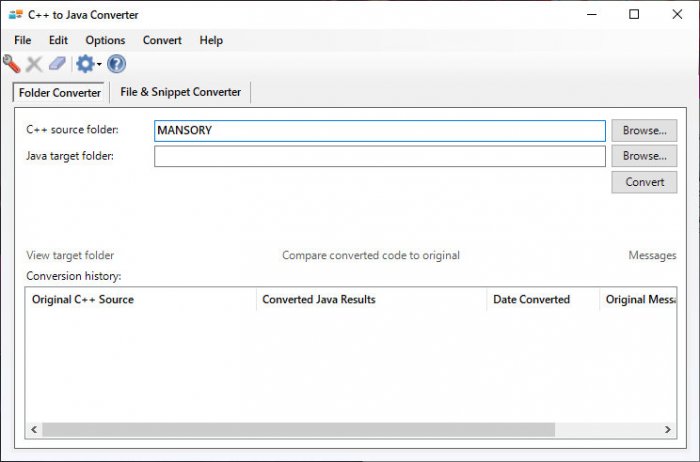700x462 pixels.
Task: Click the gear options icon
Action: tap(84, 64)
